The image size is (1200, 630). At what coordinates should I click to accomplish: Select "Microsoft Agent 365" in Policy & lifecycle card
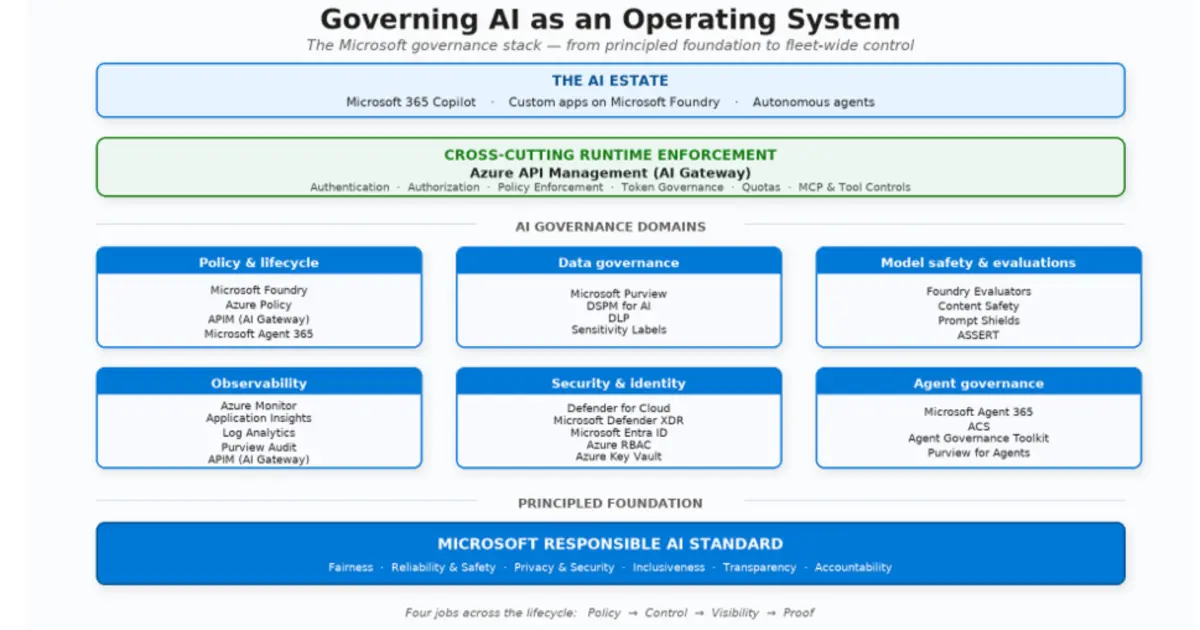pos(259,334)
